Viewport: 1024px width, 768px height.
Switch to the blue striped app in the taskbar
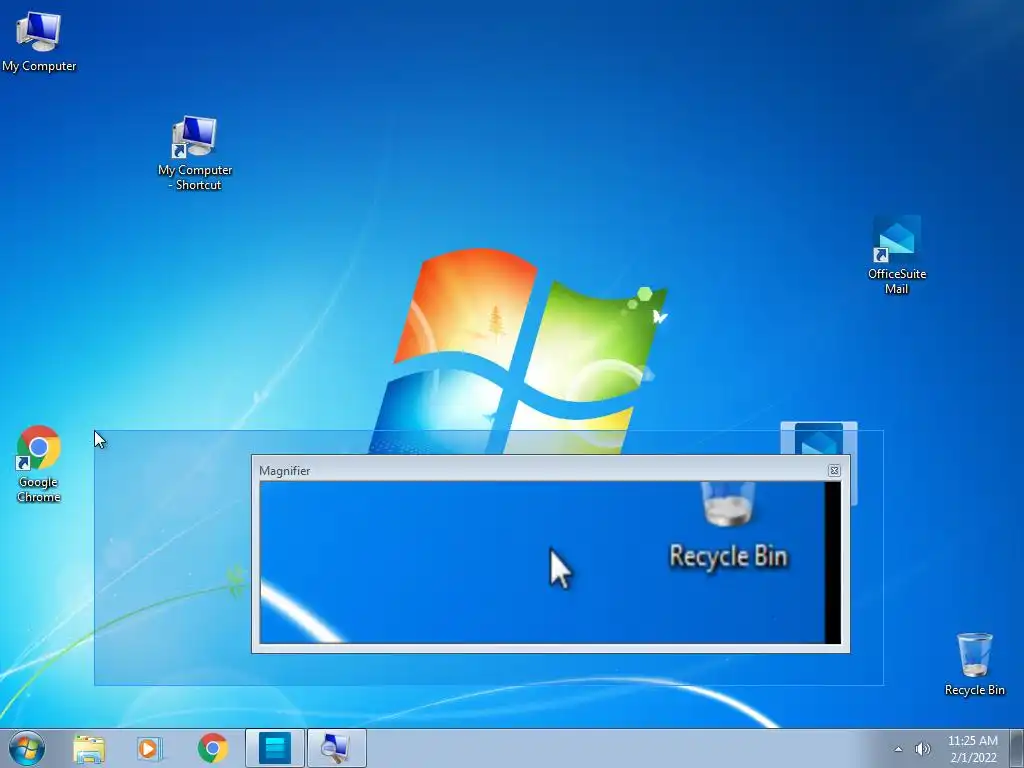(x=274, y=748)
